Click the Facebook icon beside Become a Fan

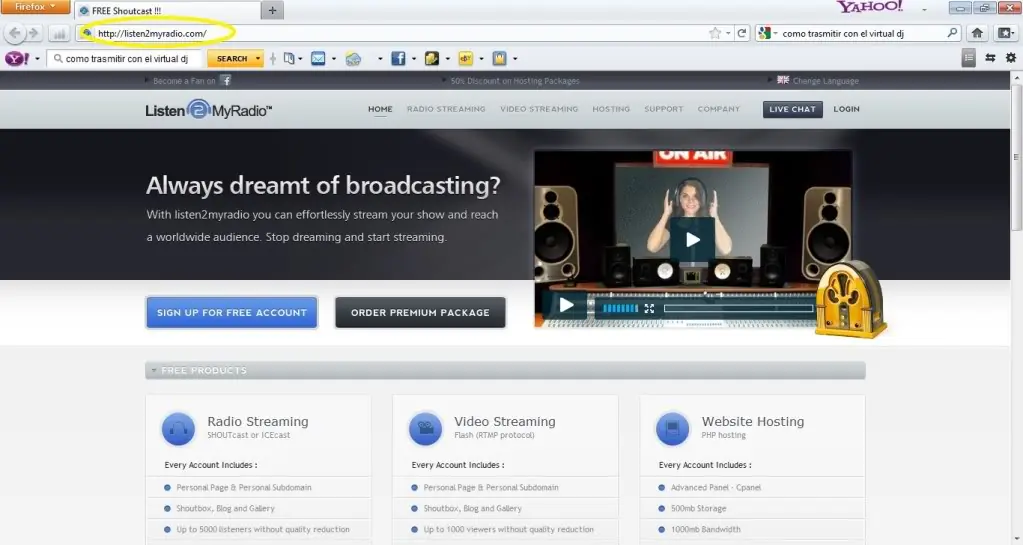(x=226, y=80)
